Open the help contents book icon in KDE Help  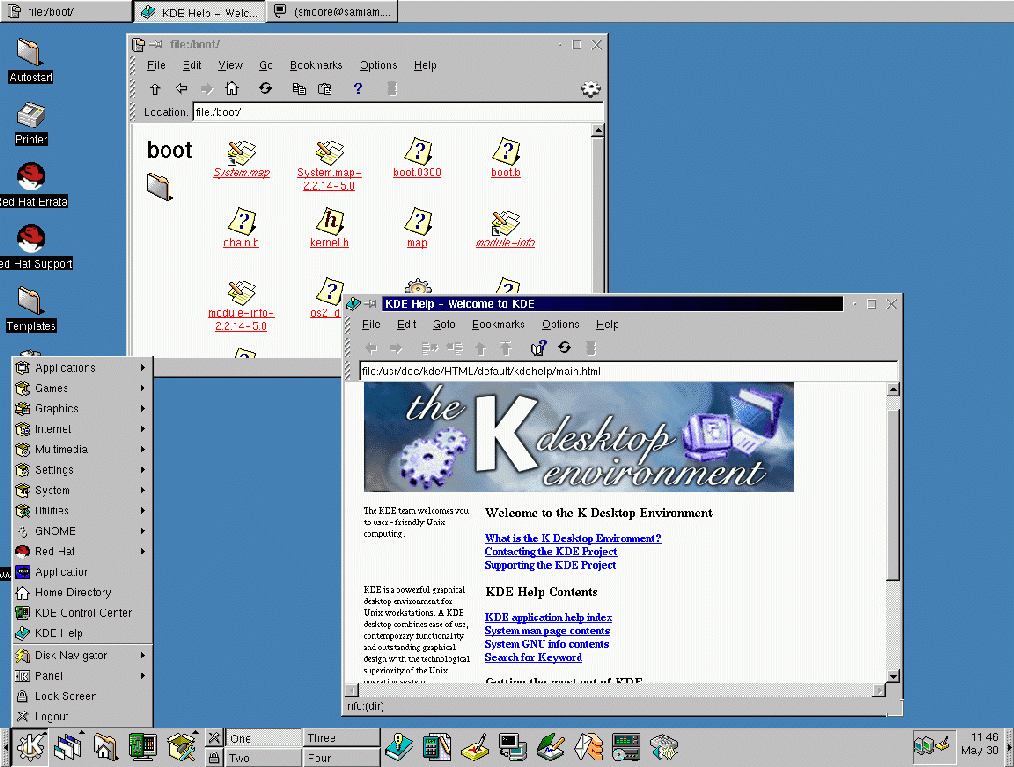tap(539, 348)
